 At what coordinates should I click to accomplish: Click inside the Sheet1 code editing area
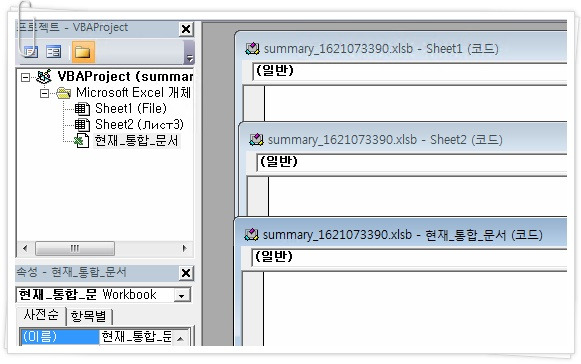click(415, 103)
